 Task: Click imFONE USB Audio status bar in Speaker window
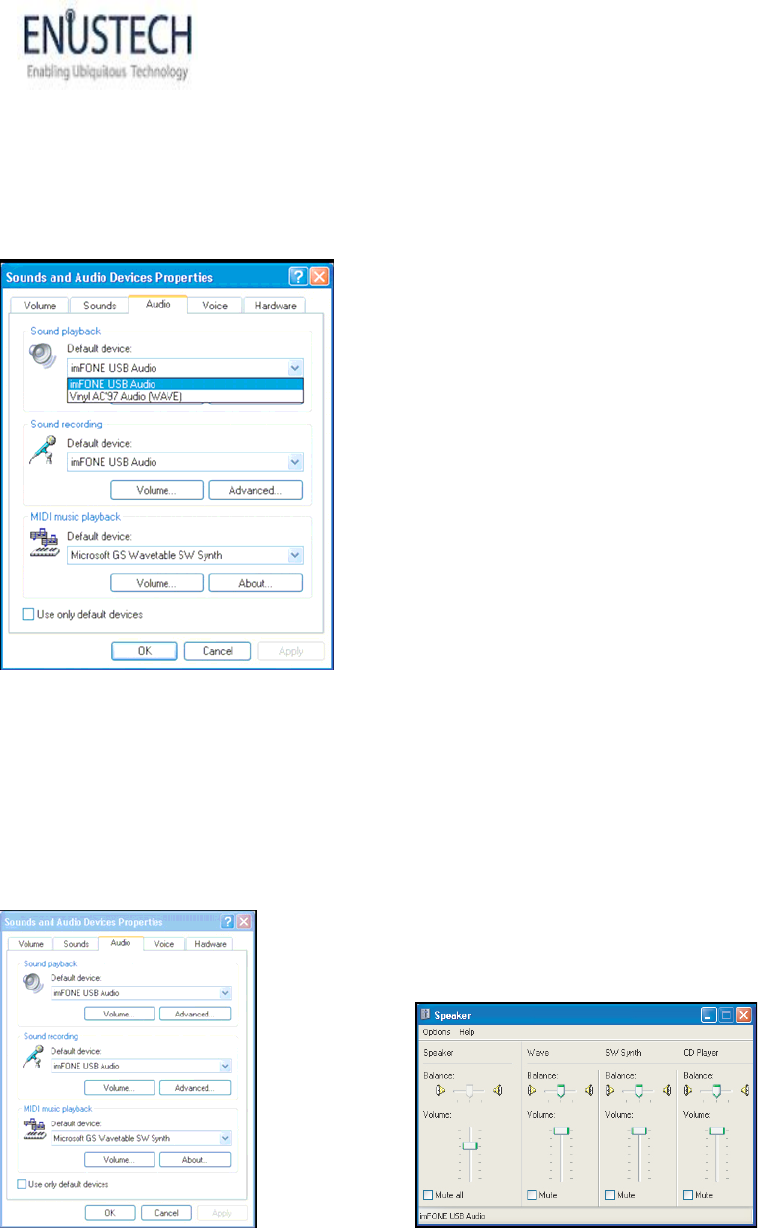point(583,1216)
